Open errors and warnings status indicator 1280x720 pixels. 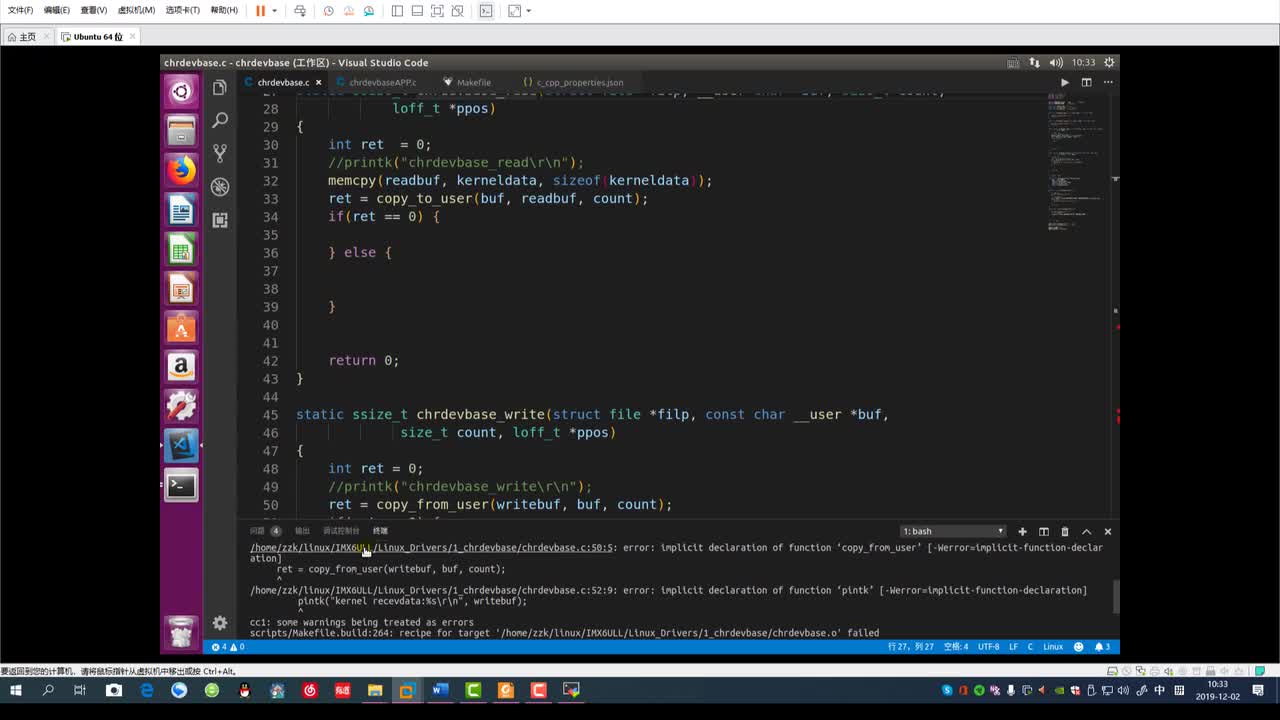(x=228, y=647)
